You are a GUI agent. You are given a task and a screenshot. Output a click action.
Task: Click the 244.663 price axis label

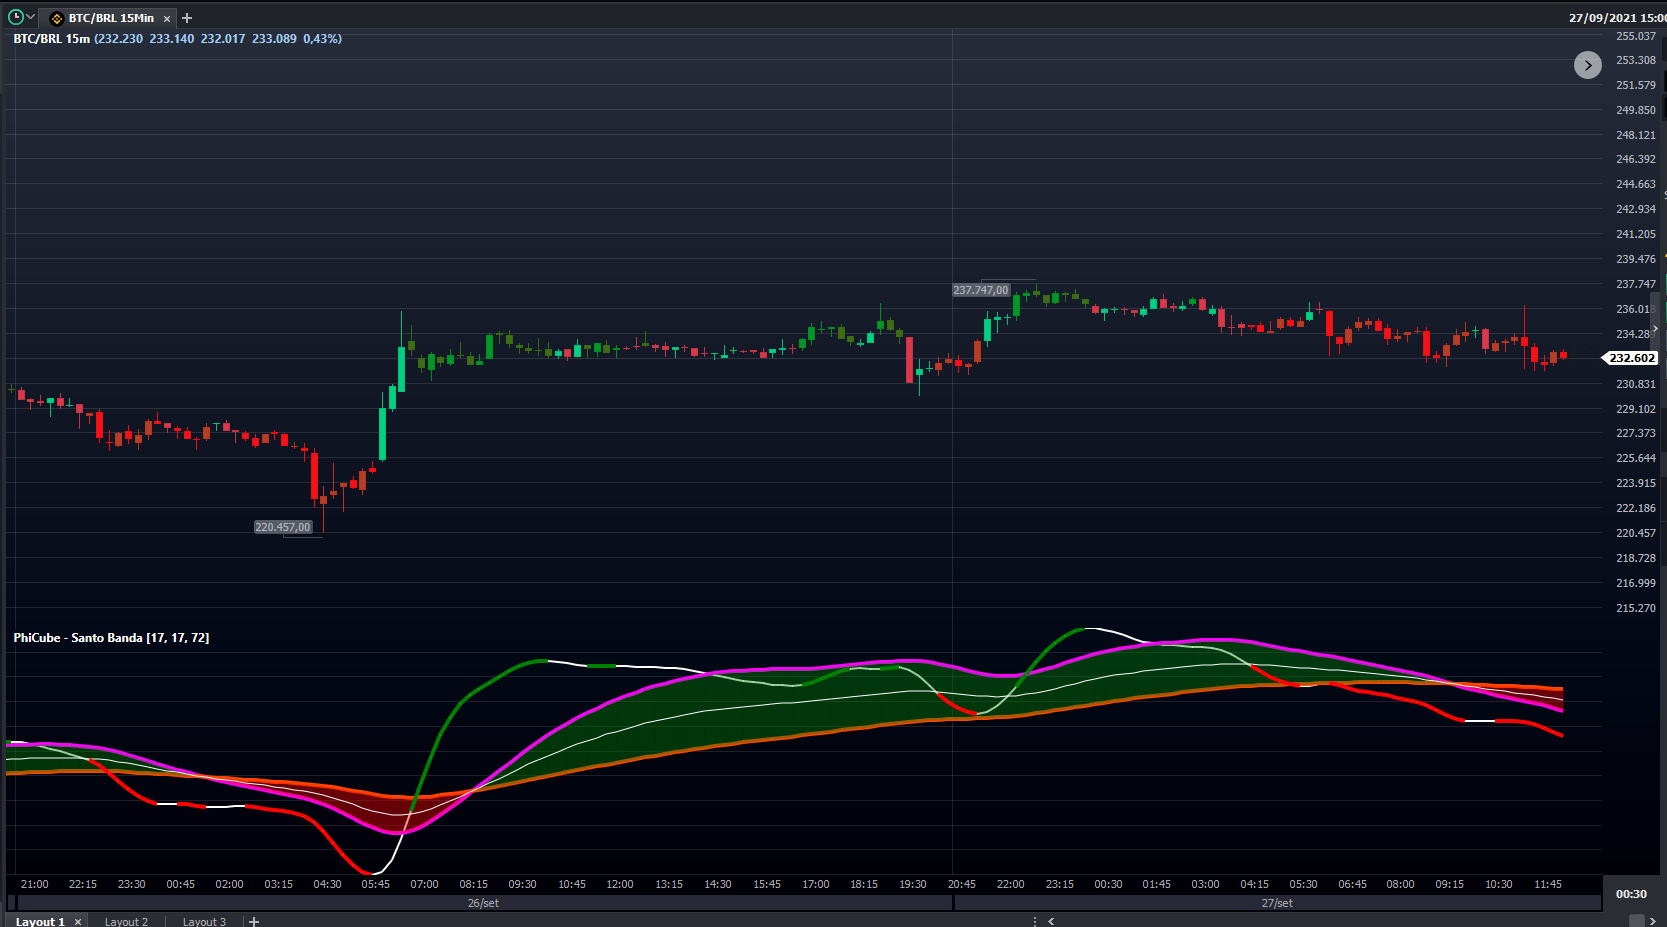[1636, 184]
